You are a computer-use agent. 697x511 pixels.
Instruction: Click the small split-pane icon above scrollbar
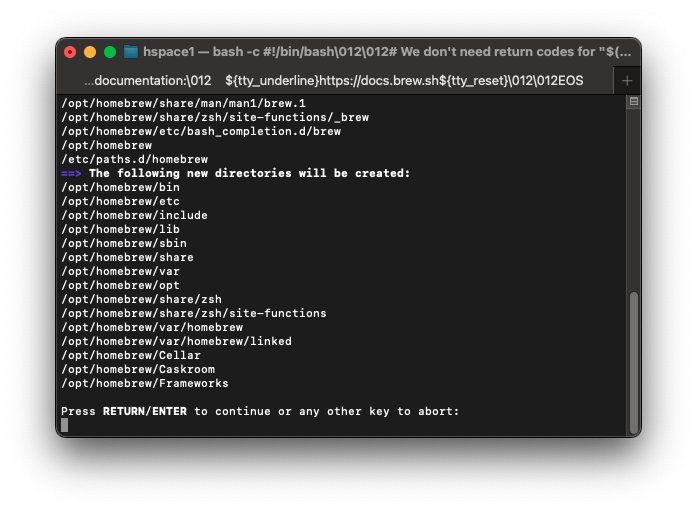click(634, 102)
